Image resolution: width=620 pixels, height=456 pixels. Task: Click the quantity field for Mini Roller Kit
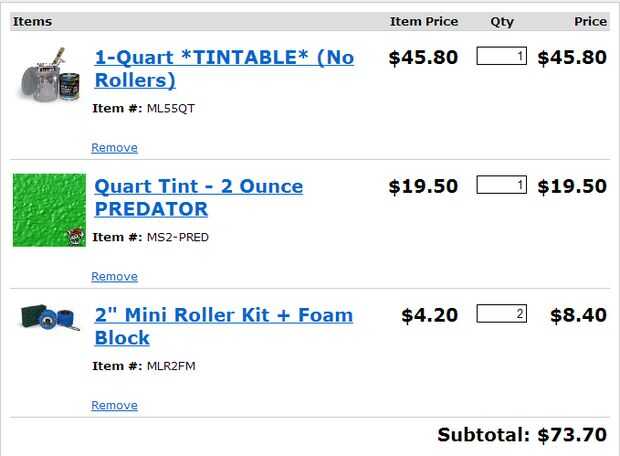point(501,314)
